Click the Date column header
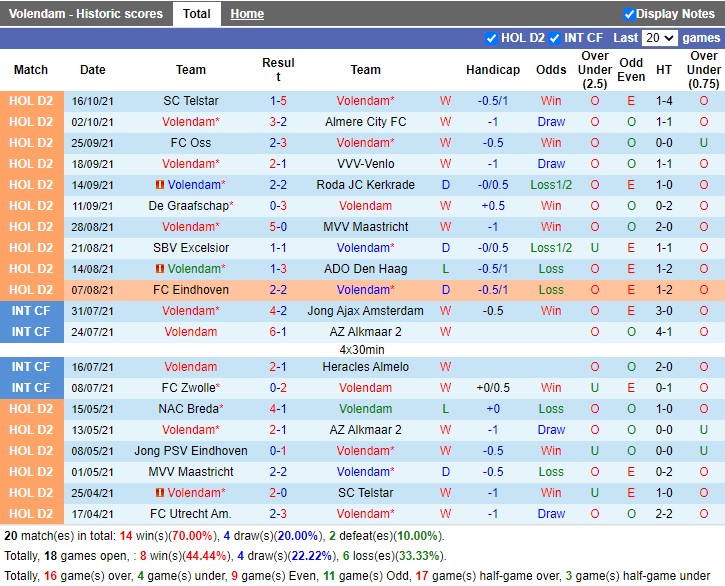Image resolution: width=725 pixels, height=586 pixels. (92, 70)
